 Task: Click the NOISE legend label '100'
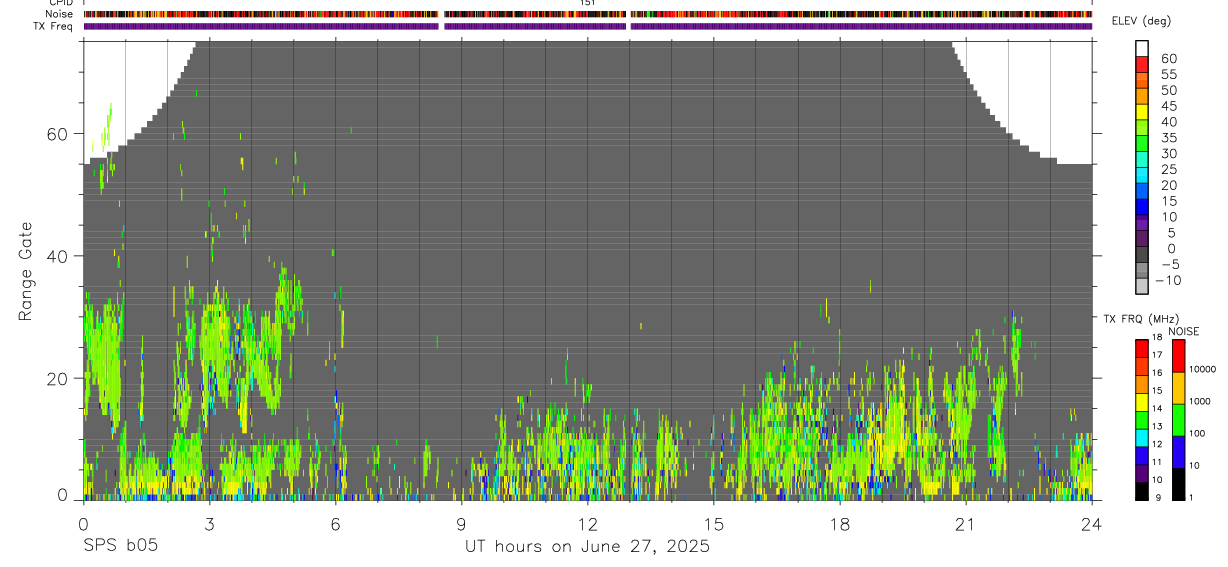[1197, 433]
